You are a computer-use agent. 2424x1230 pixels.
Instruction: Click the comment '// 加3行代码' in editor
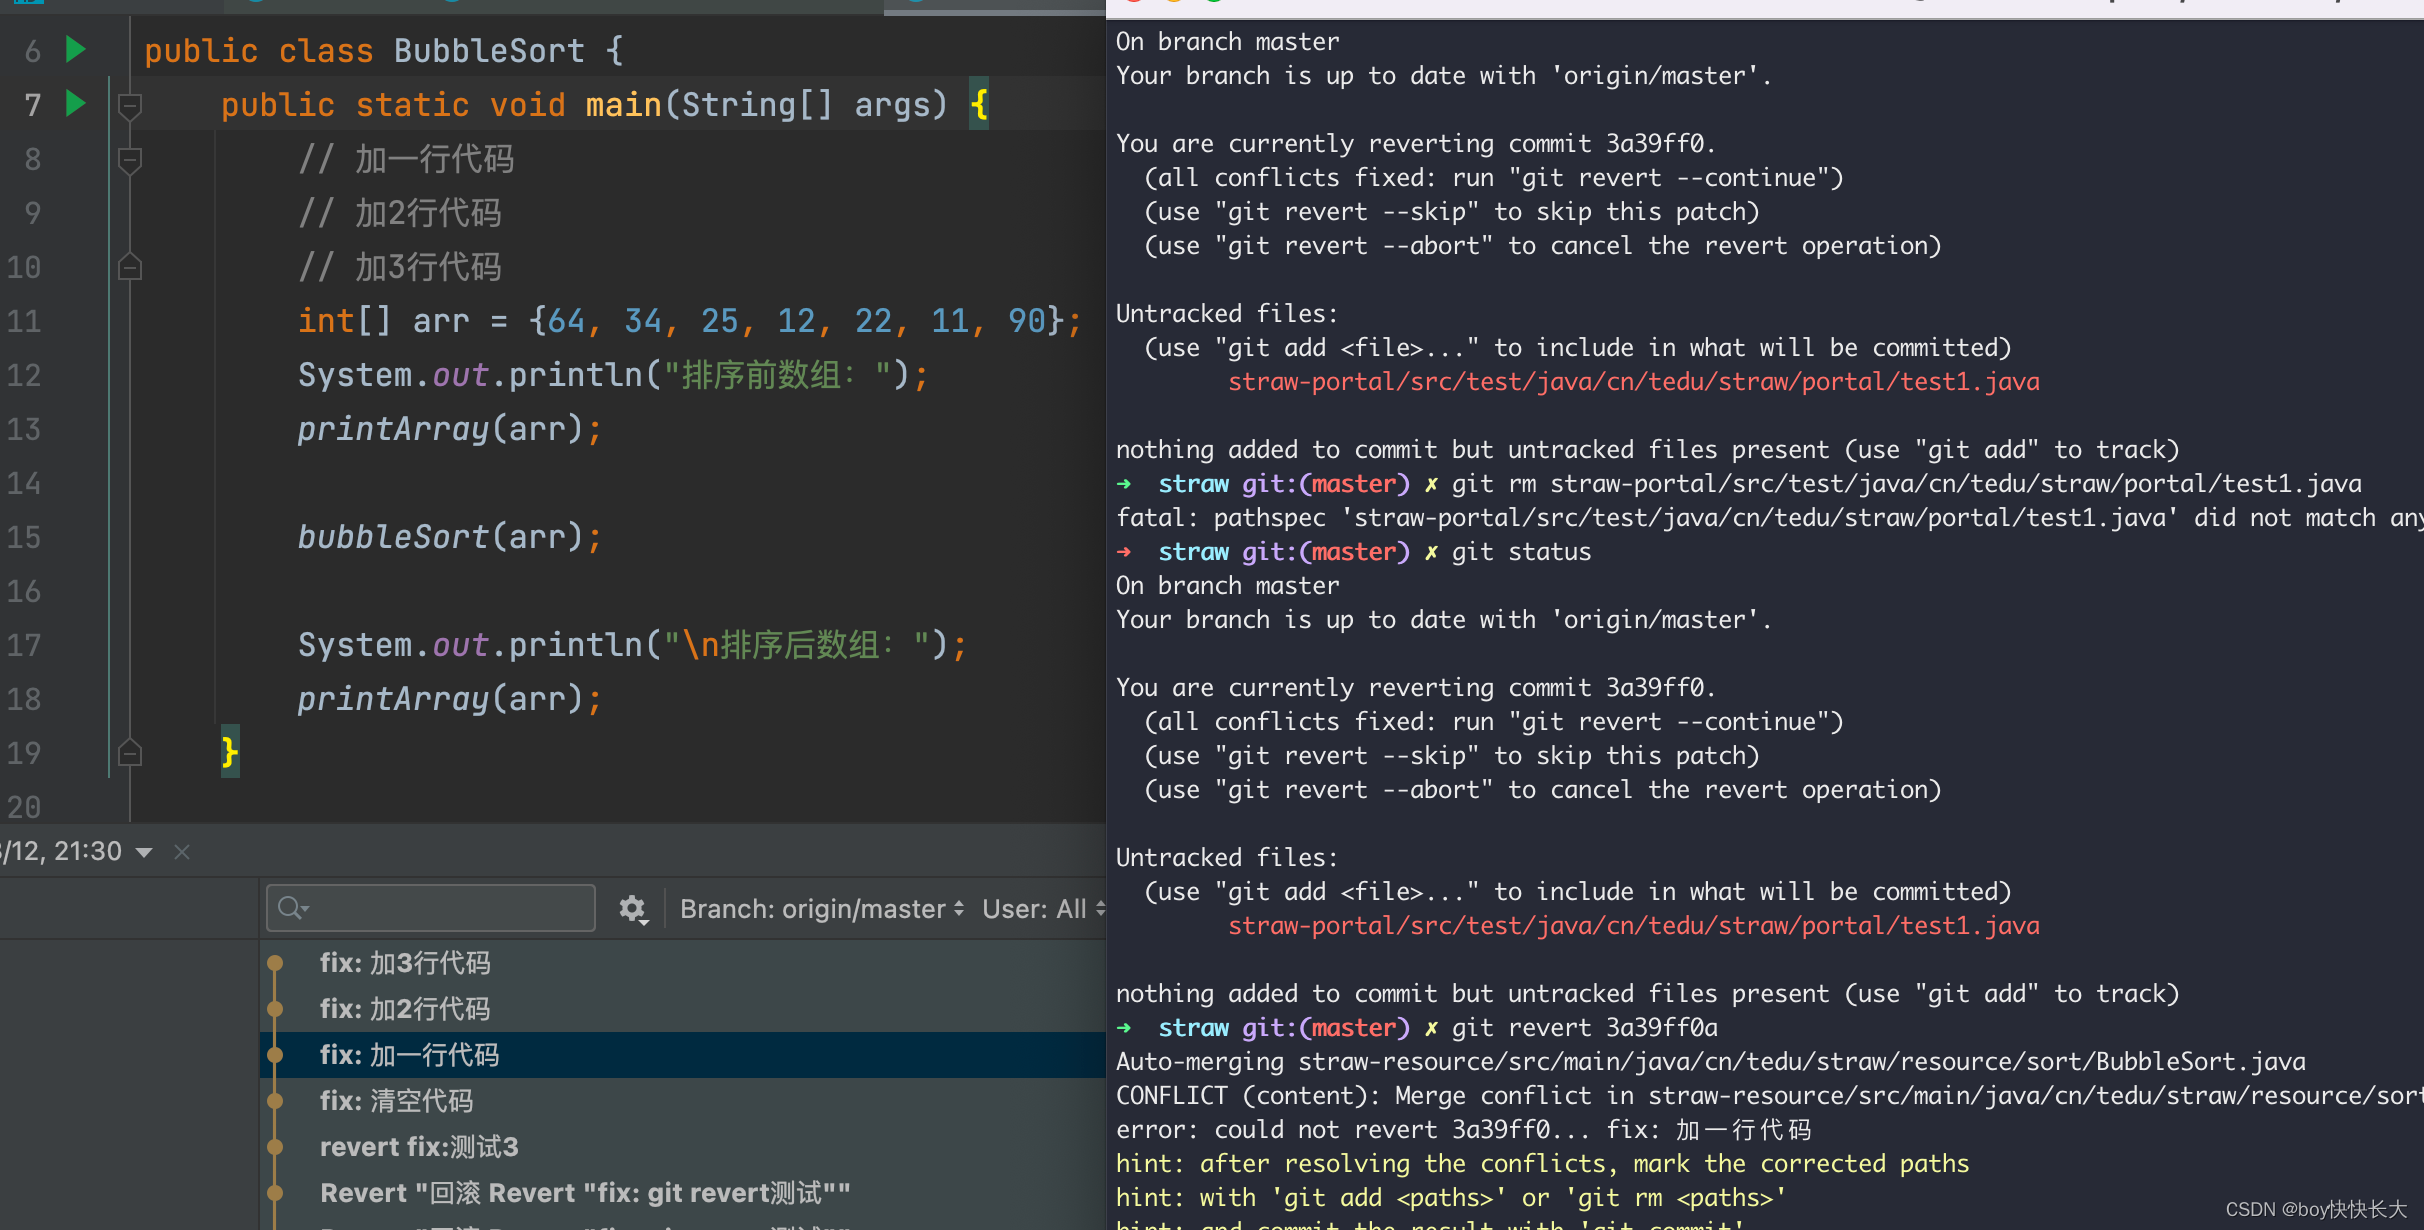coord(400,267)
